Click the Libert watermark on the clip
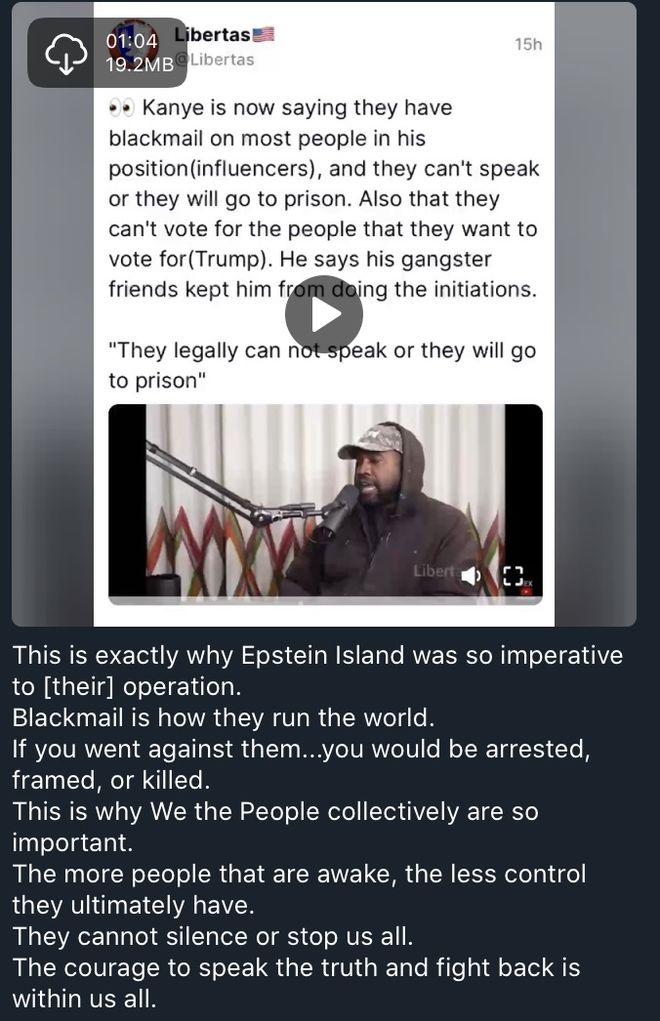Screen dimensions: 660x1021 [x=435, y=571]
